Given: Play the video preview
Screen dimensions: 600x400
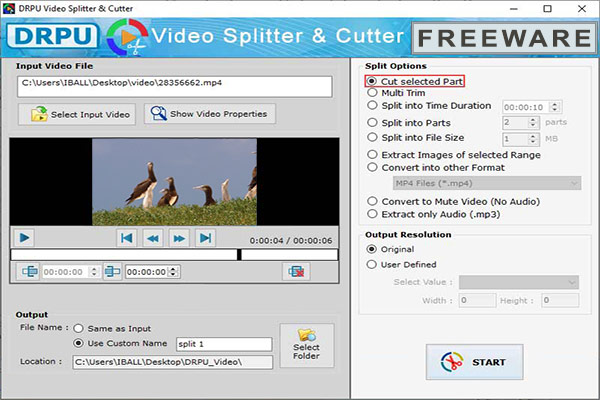Looking at the screenshot, I should (24, 238).
